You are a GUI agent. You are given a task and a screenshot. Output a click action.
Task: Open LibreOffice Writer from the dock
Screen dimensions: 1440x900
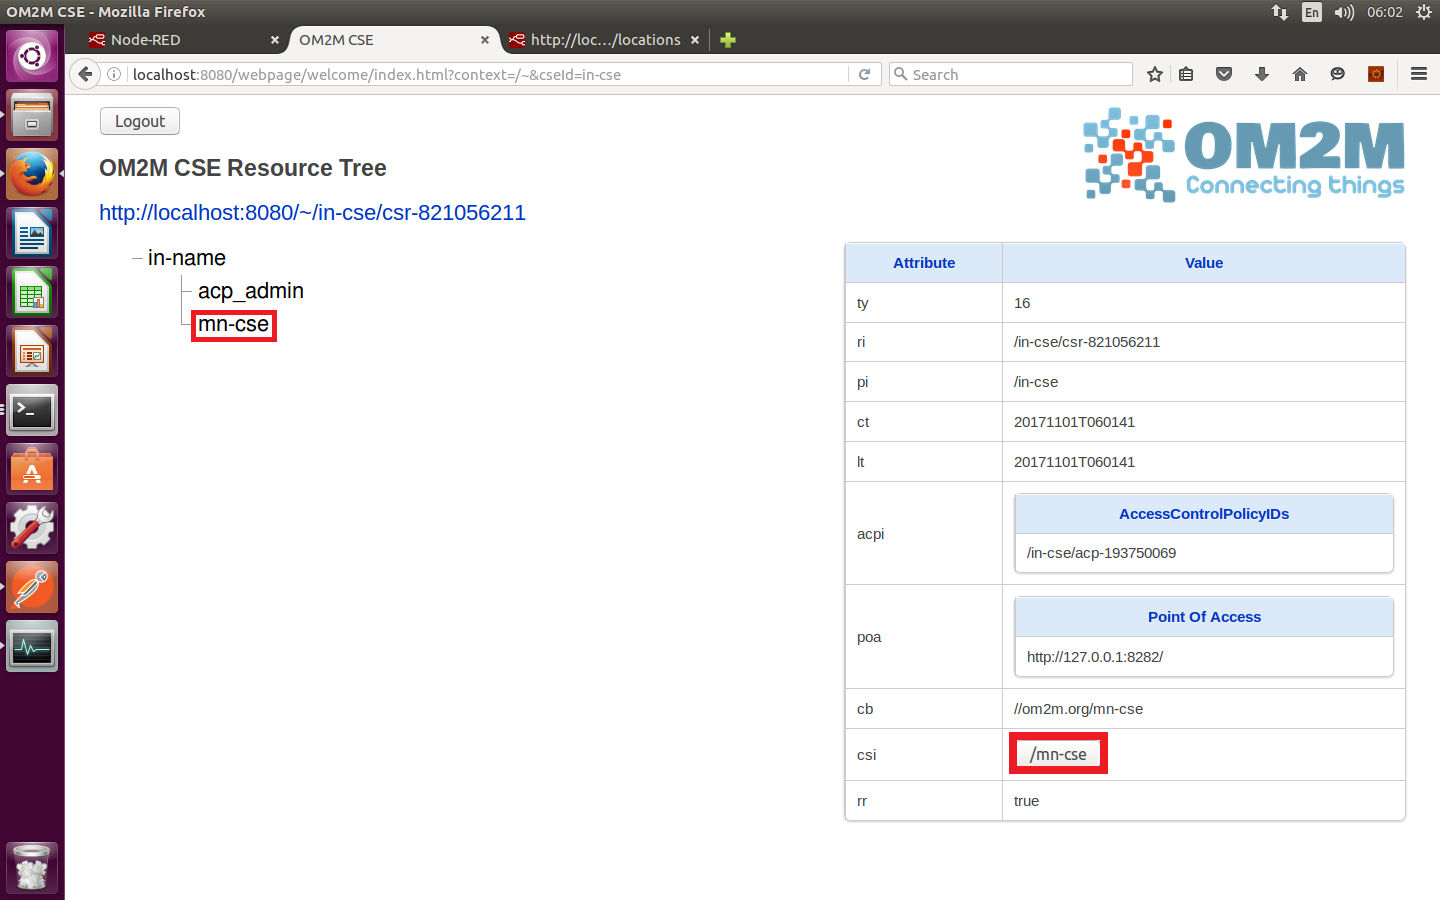click(32, 232)
